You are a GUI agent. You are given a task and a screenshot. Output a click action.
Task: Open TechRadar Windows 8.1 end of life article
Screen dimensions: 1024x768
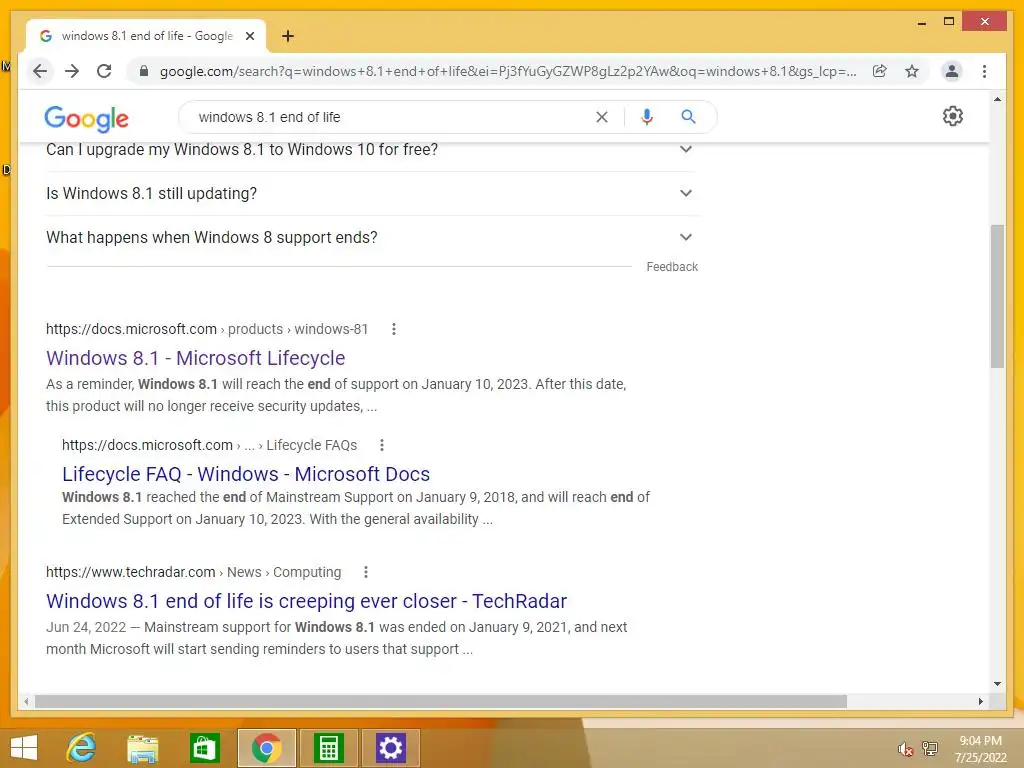pyautogui.click(x=306, y=601)
